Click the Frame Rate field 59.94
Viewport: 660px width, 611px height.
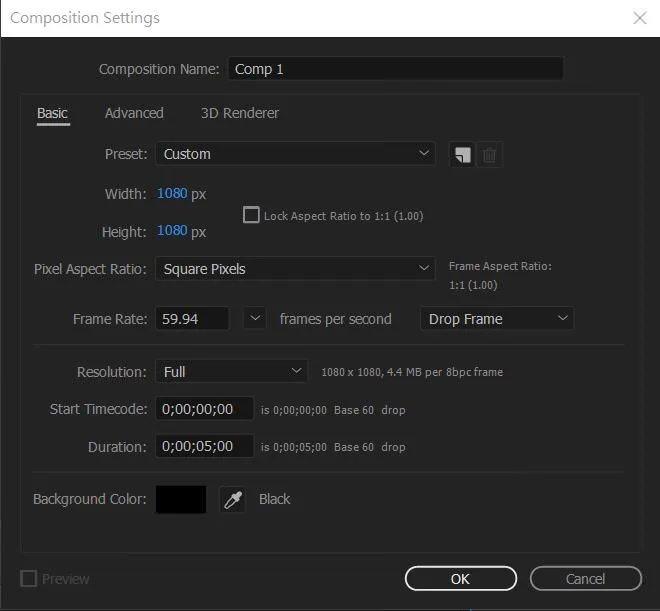pos(192,319)
